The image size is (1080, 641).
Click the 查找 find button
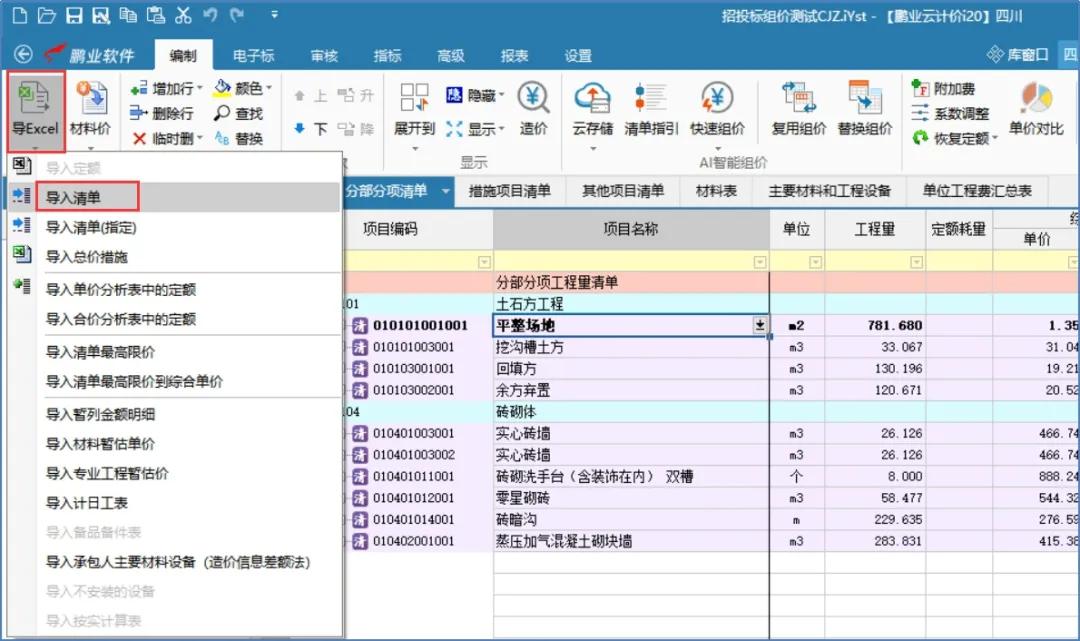[239, 114]
